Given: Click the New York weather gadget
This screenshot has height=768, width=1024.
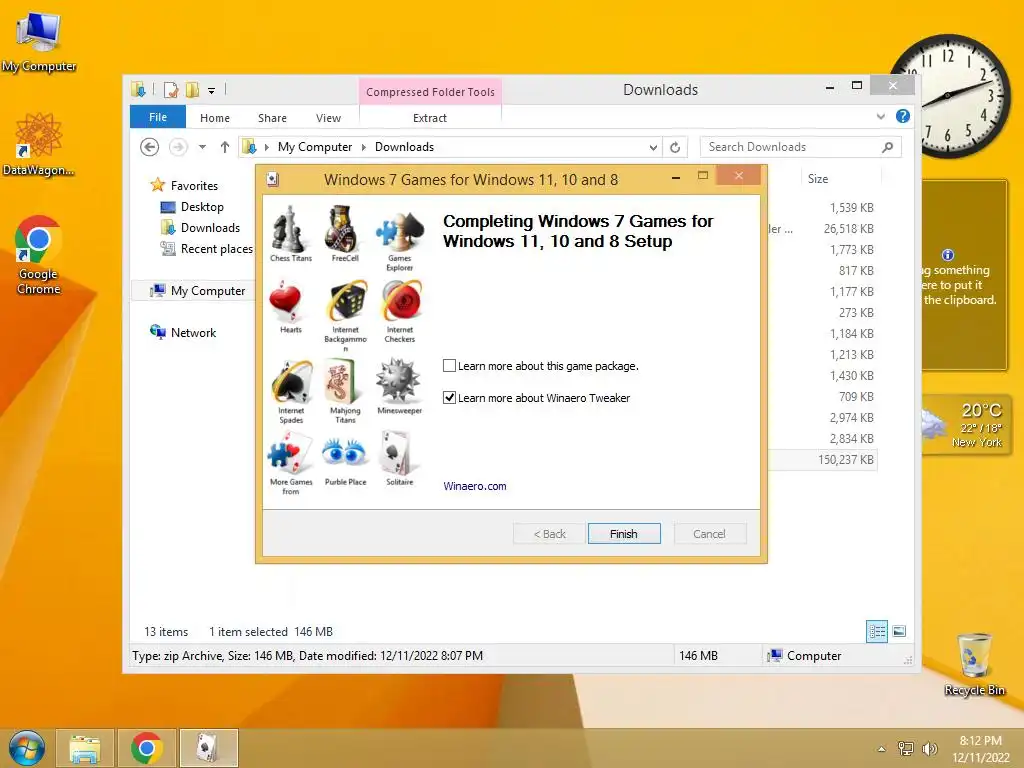Looking at the screenshot, I should pyautogui.click(x=965, y=424).
